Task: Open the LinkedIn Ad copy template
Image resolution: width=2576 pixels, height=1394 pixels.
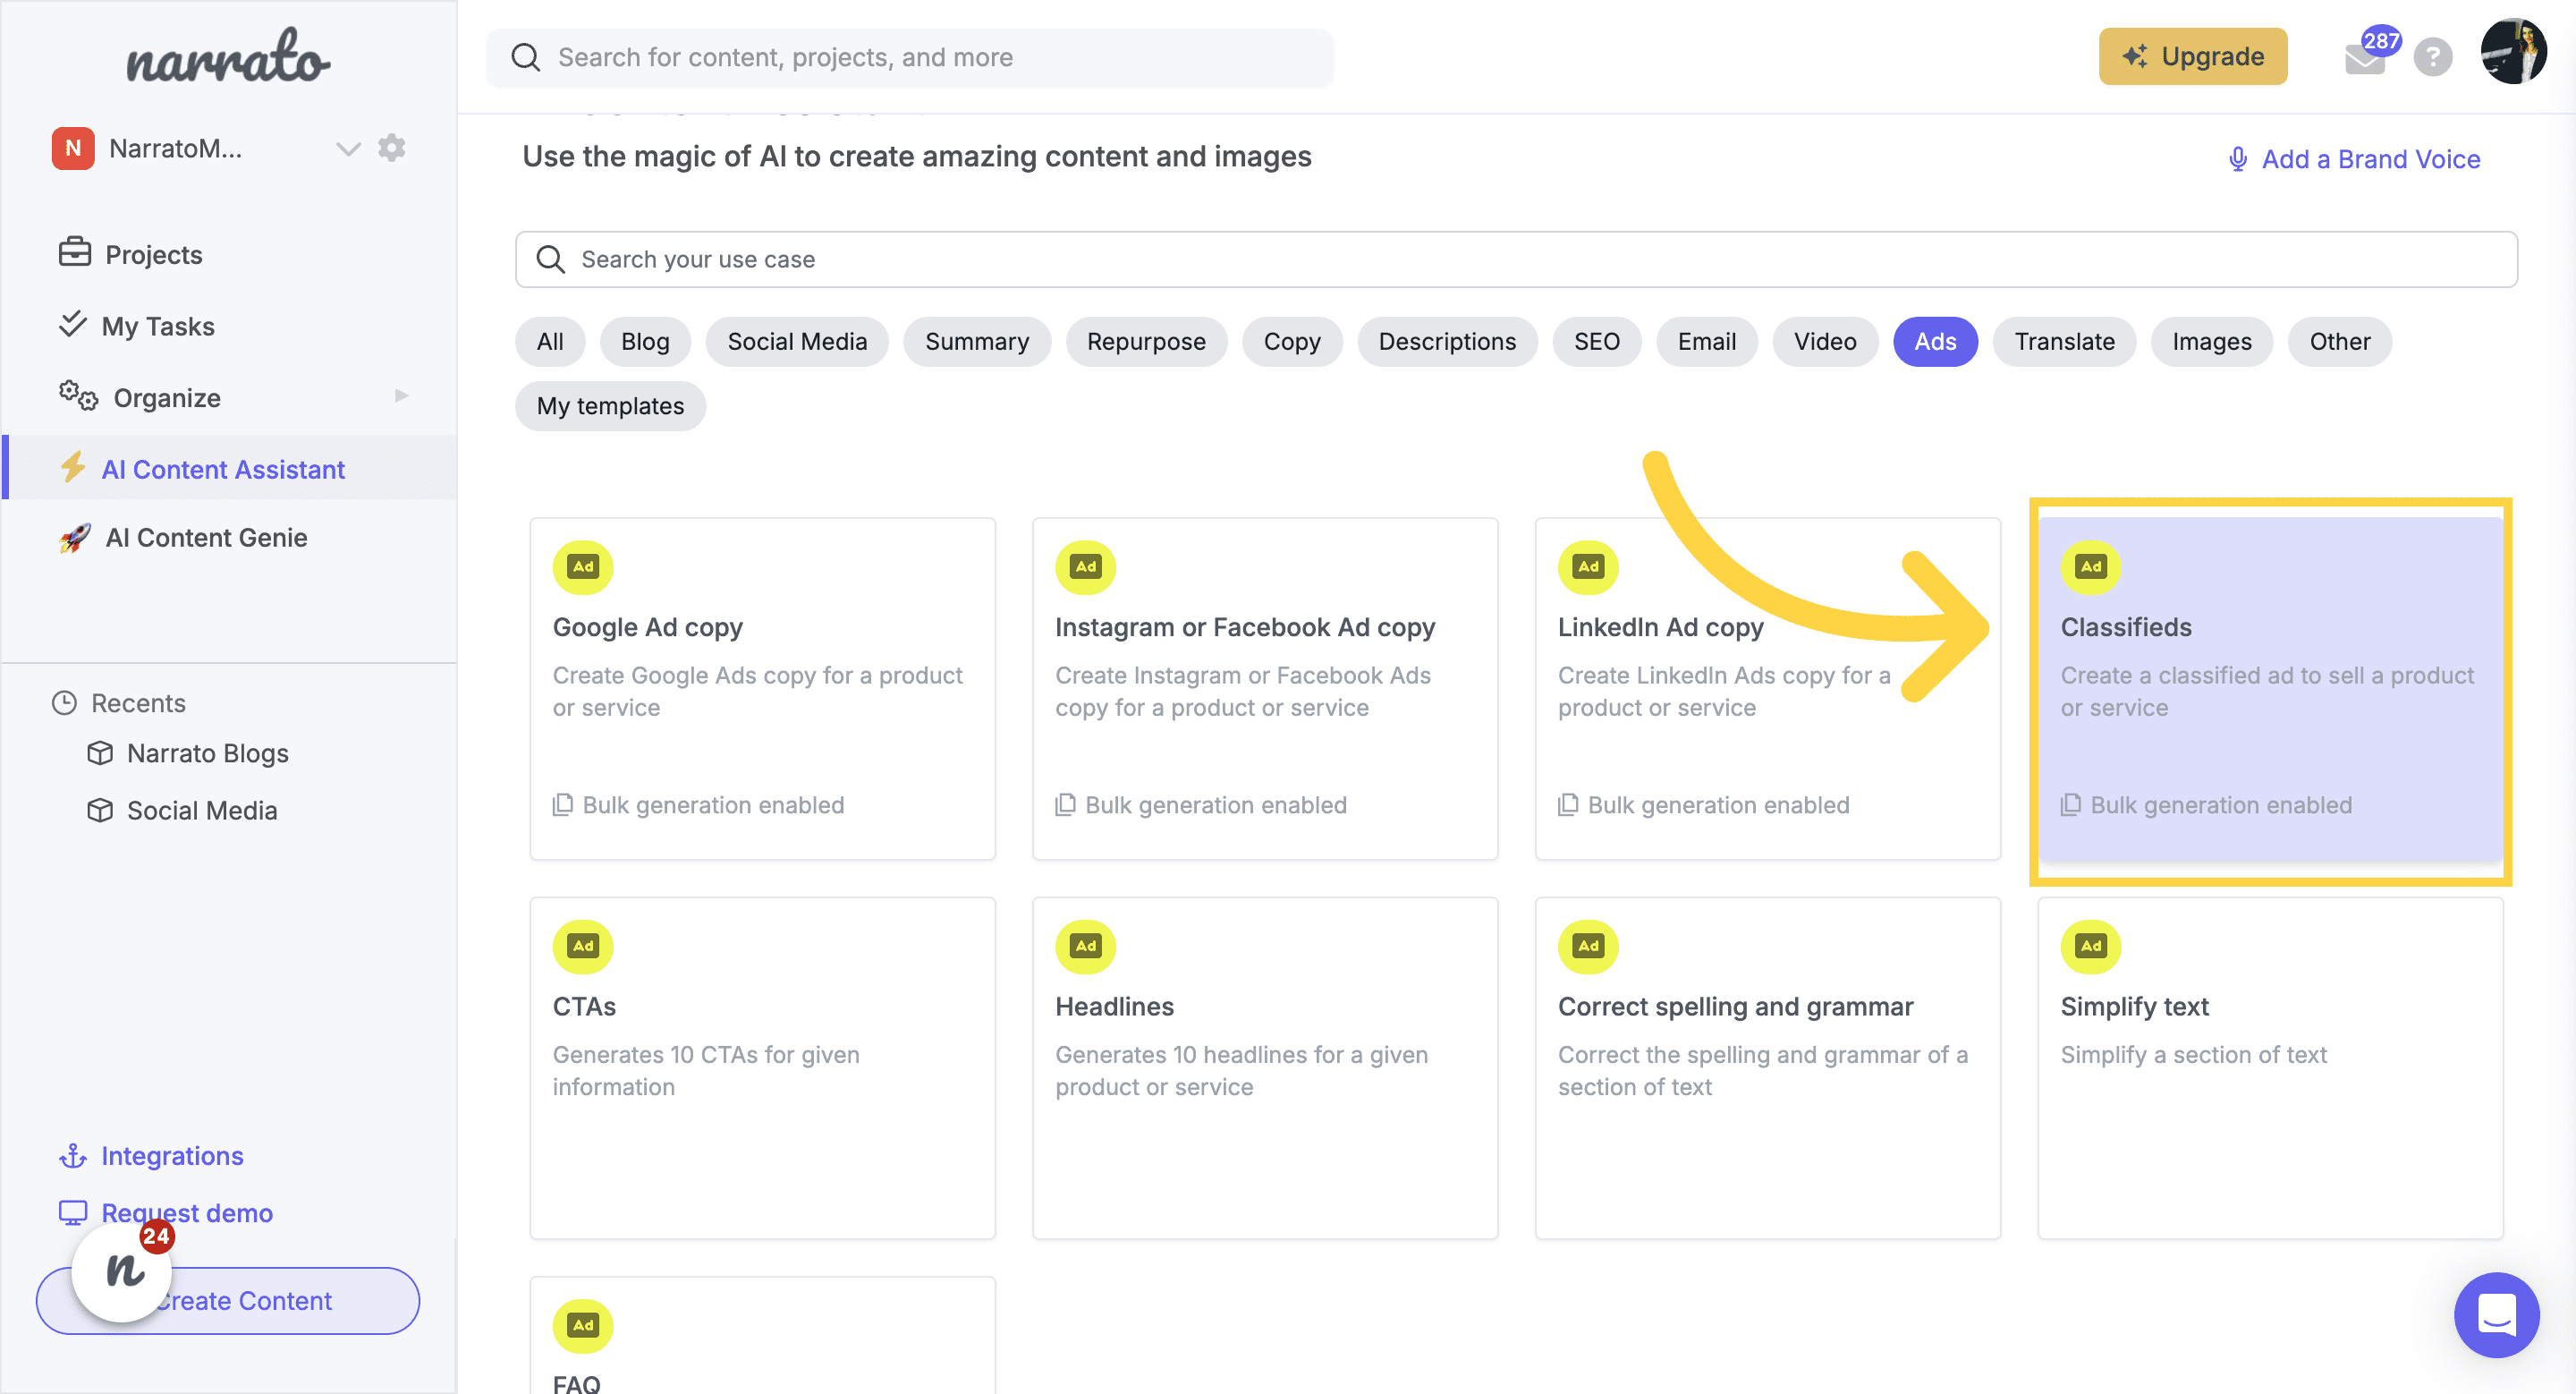Action: pyautogui.click(x=1767, y=688)
